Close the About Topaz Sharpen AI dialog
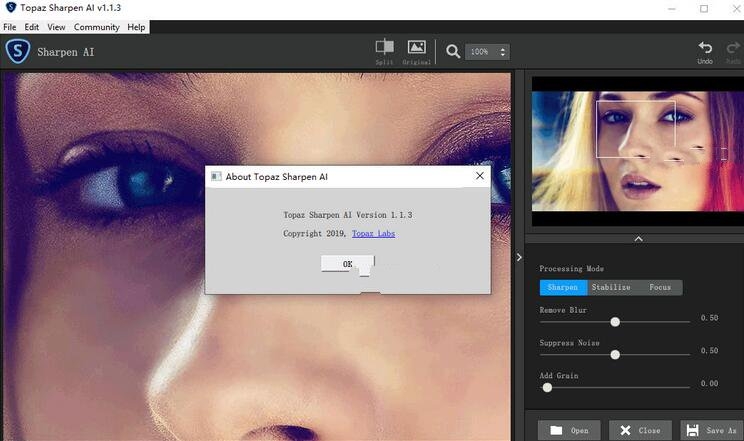 pos(480,176)
